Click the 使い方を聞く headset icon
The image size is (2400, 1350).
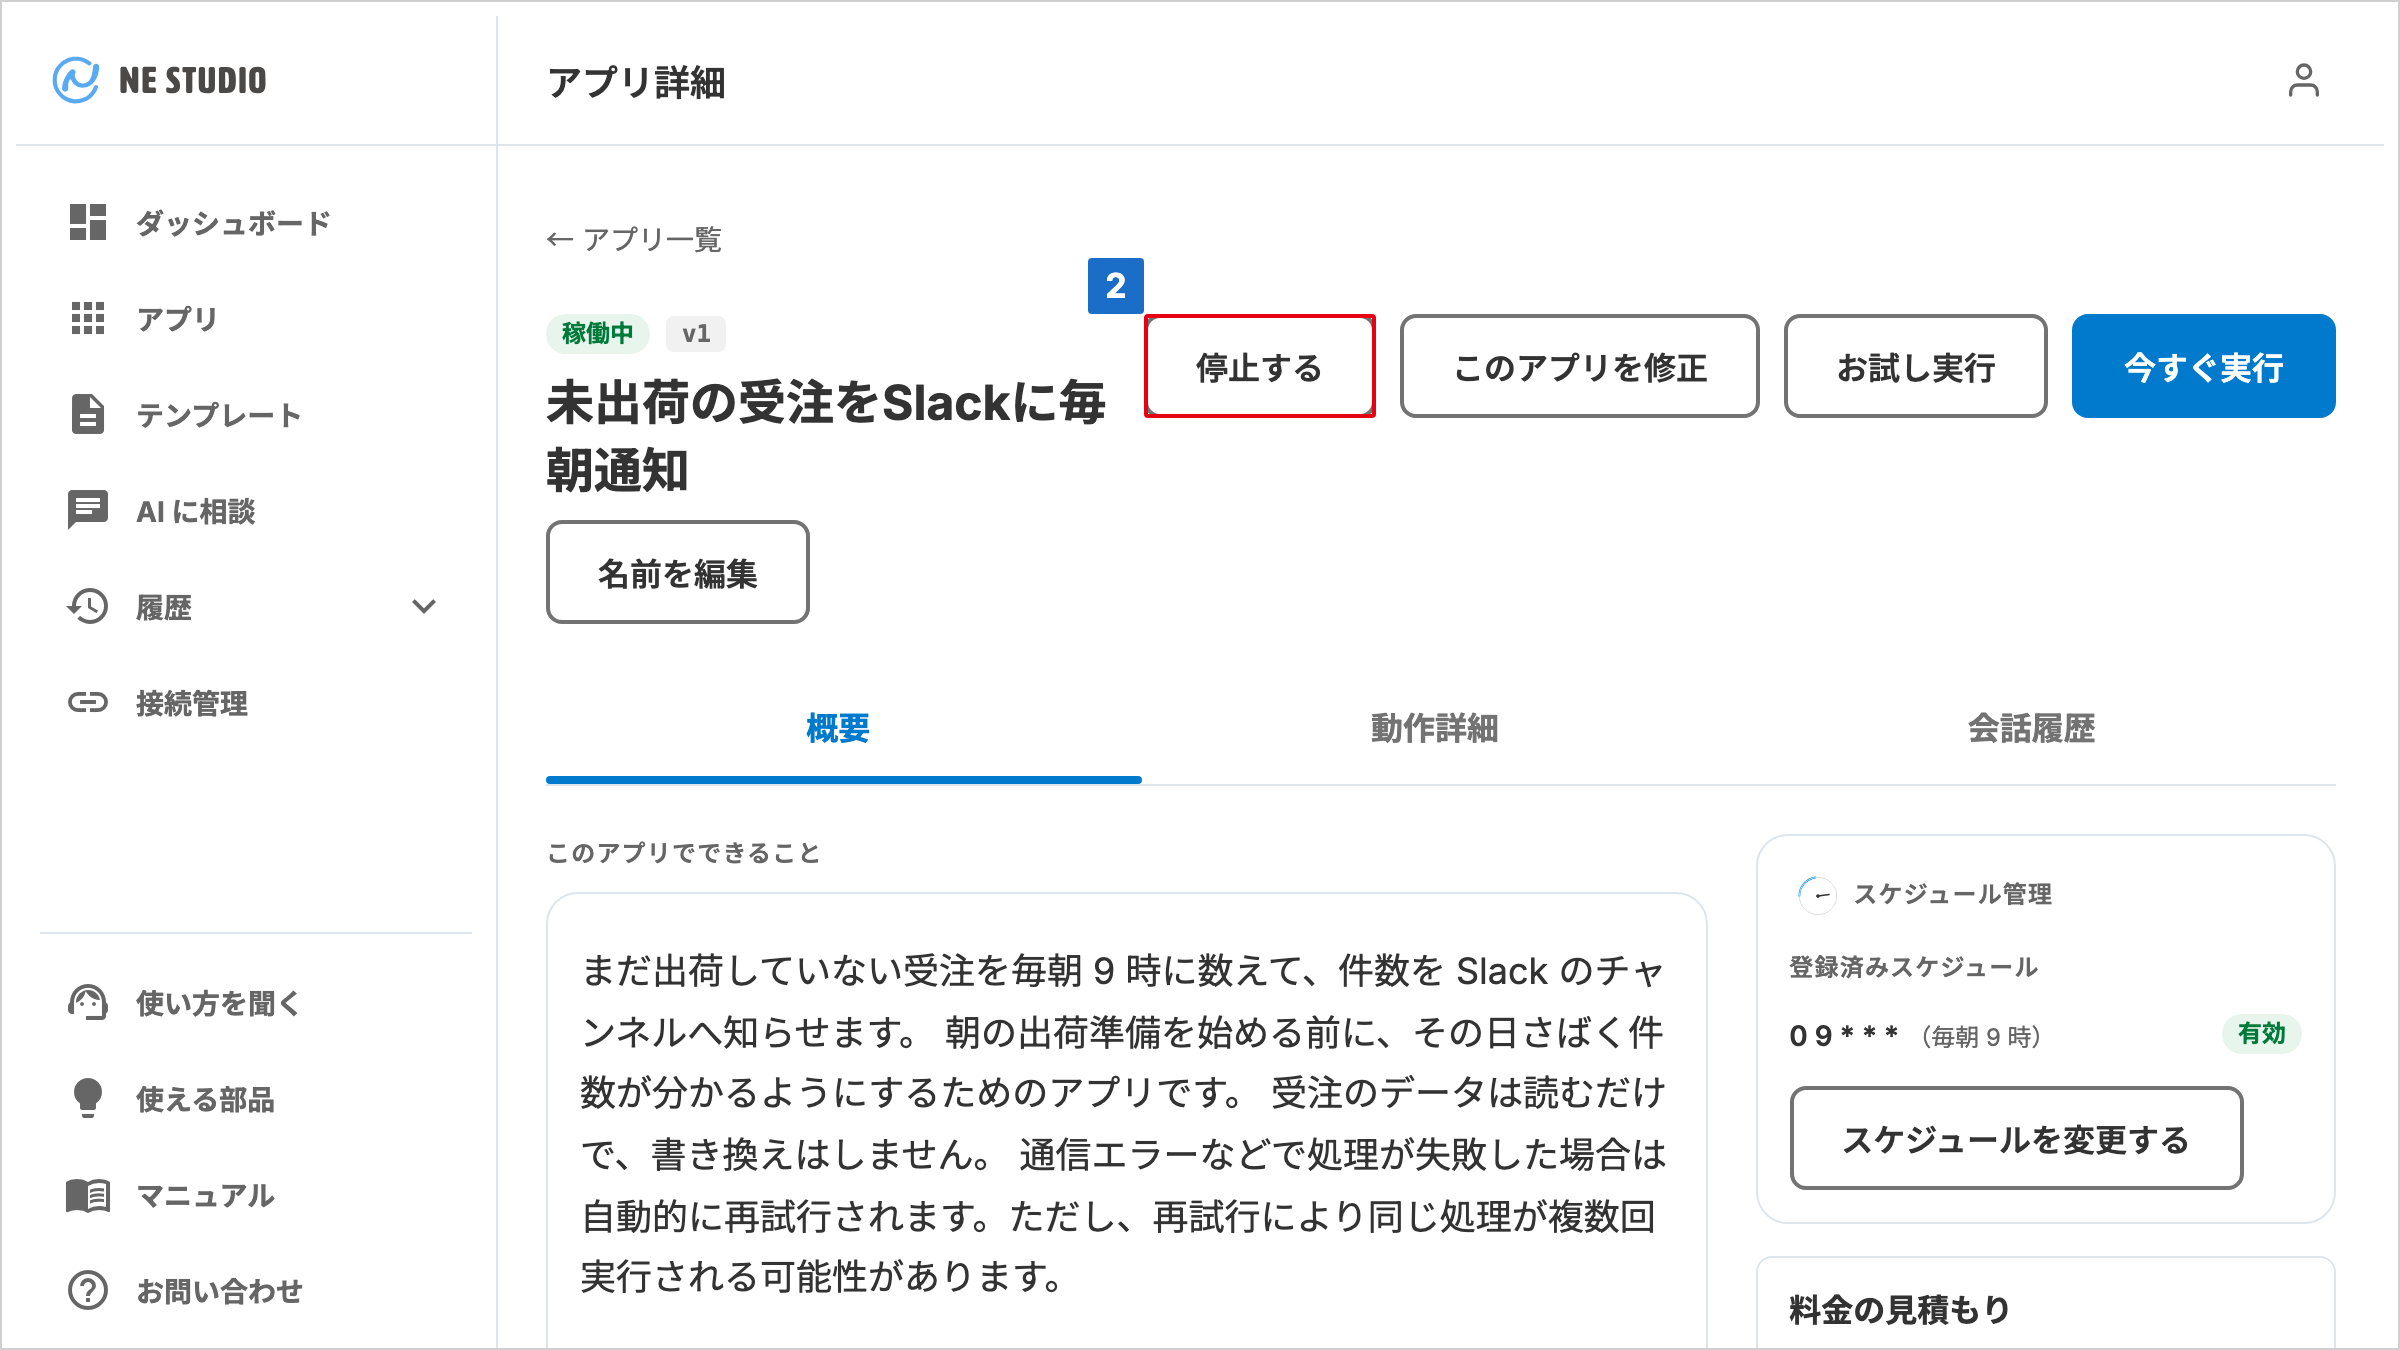click(x=88, y=1002)
